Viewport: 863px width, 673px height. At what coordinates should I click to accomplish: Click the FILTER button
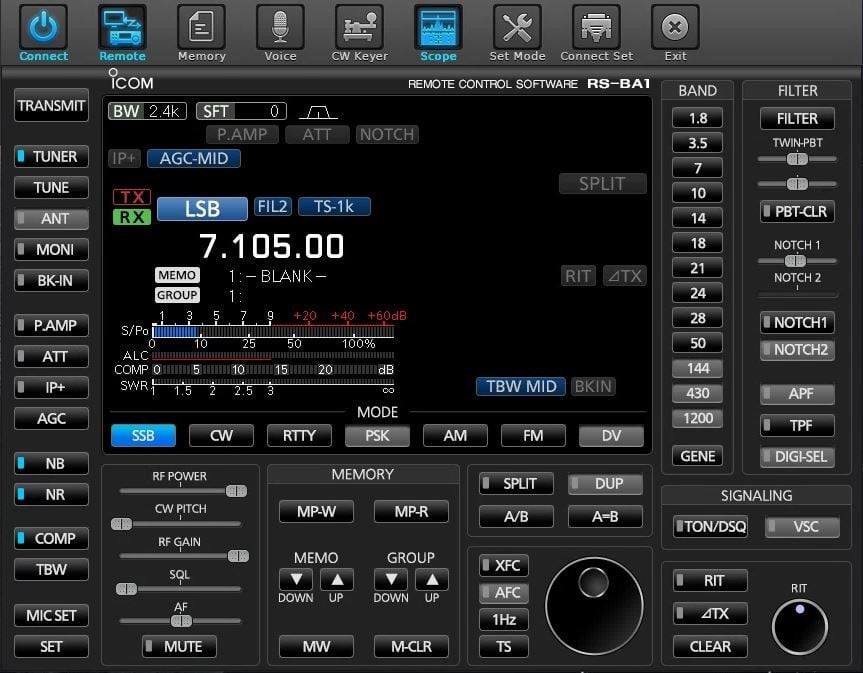coord(797,118)
